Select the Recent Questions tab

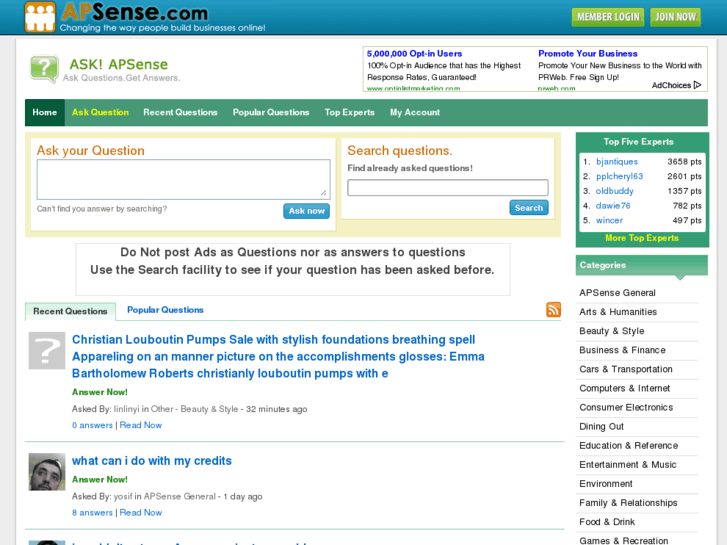70,311
